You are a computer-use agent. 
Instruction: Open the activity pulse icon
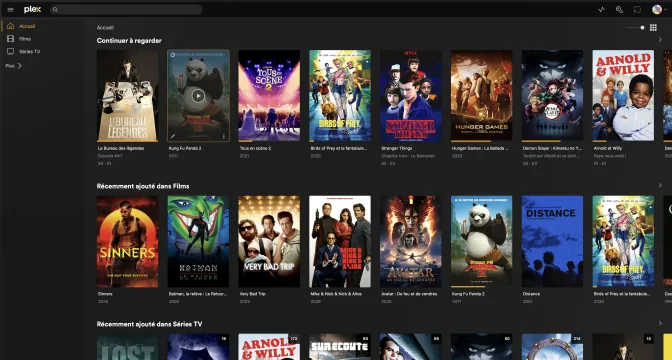pos(601,9)
